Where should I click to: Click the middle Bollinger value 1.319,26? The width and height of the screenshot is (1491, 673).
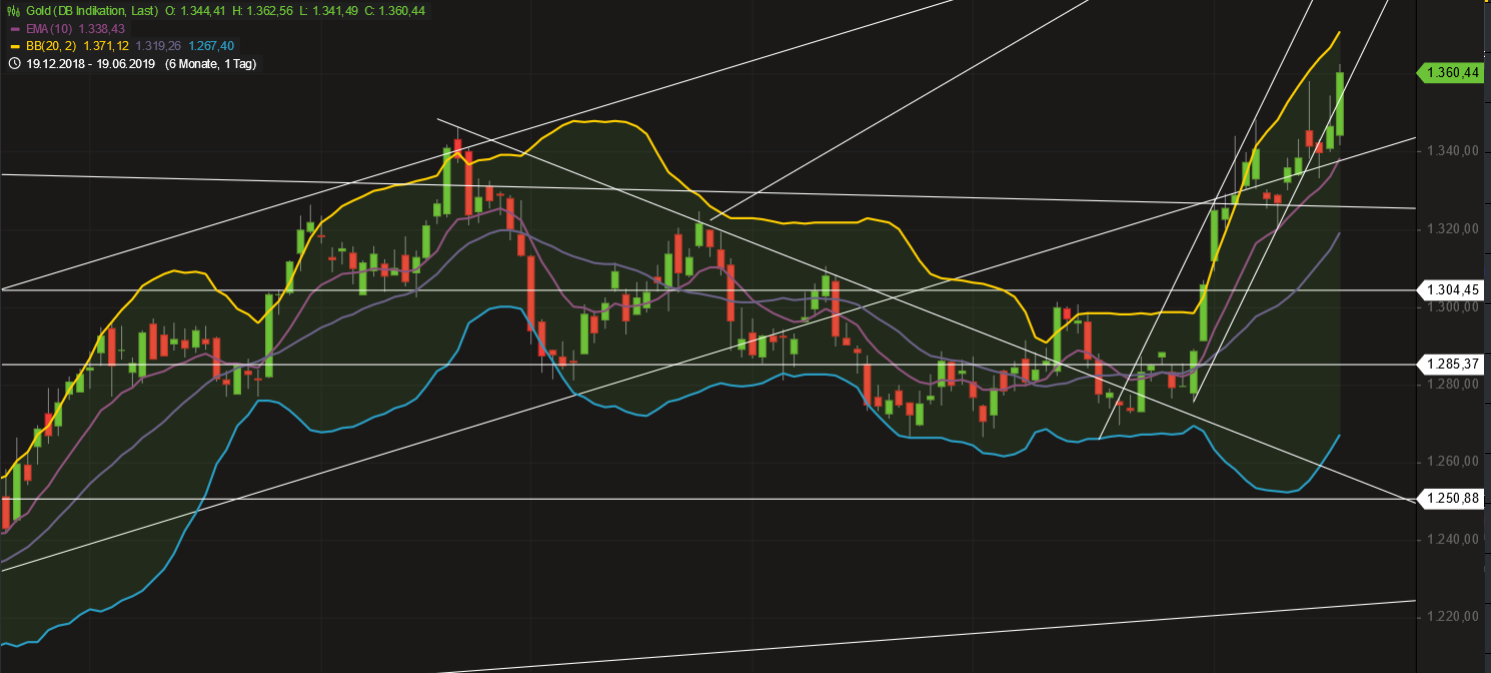coord(160,46)
